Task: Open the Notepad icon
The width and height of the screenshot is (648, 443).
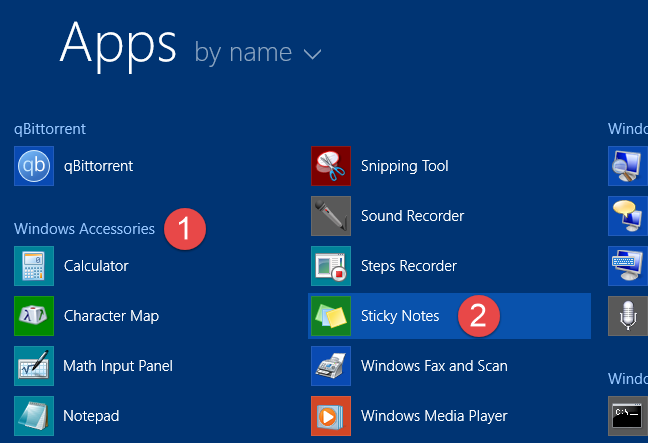Action: (34, 416)
